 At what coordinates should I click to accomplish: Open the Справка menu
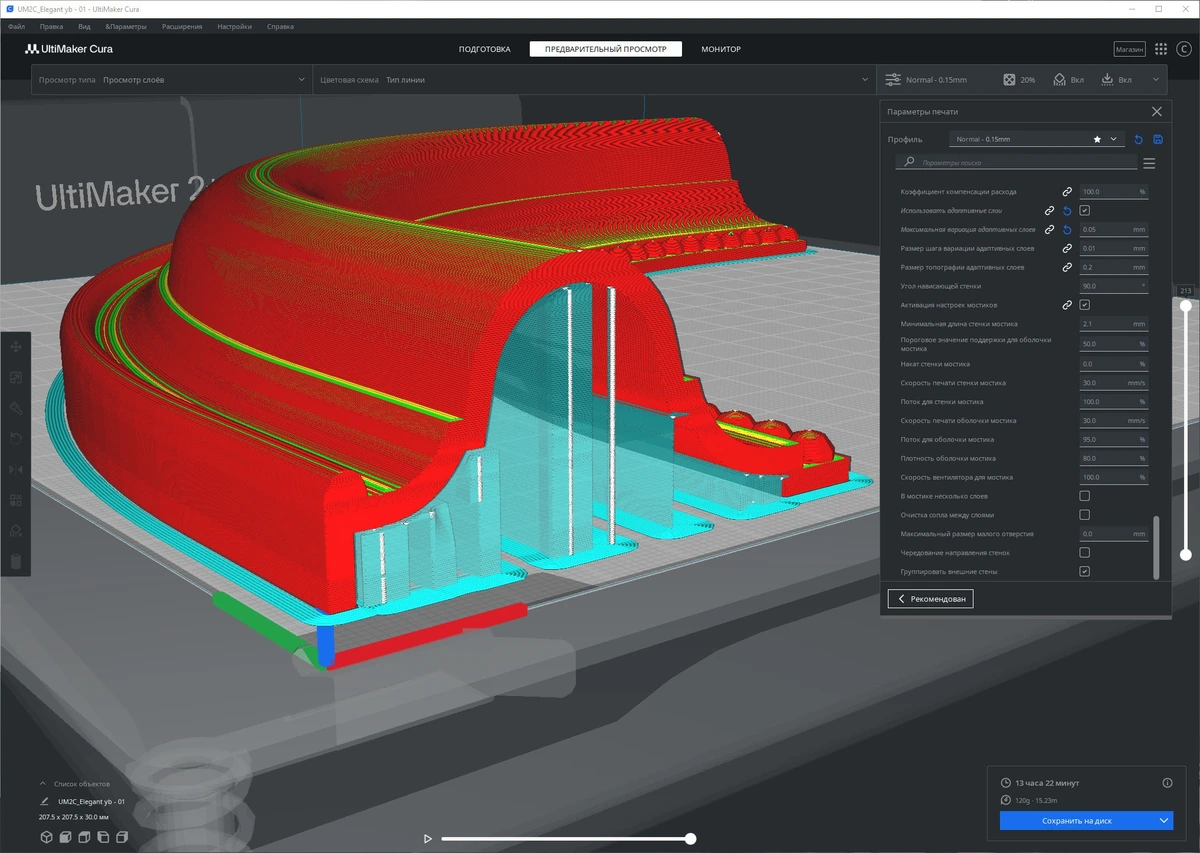pos(280,27)
